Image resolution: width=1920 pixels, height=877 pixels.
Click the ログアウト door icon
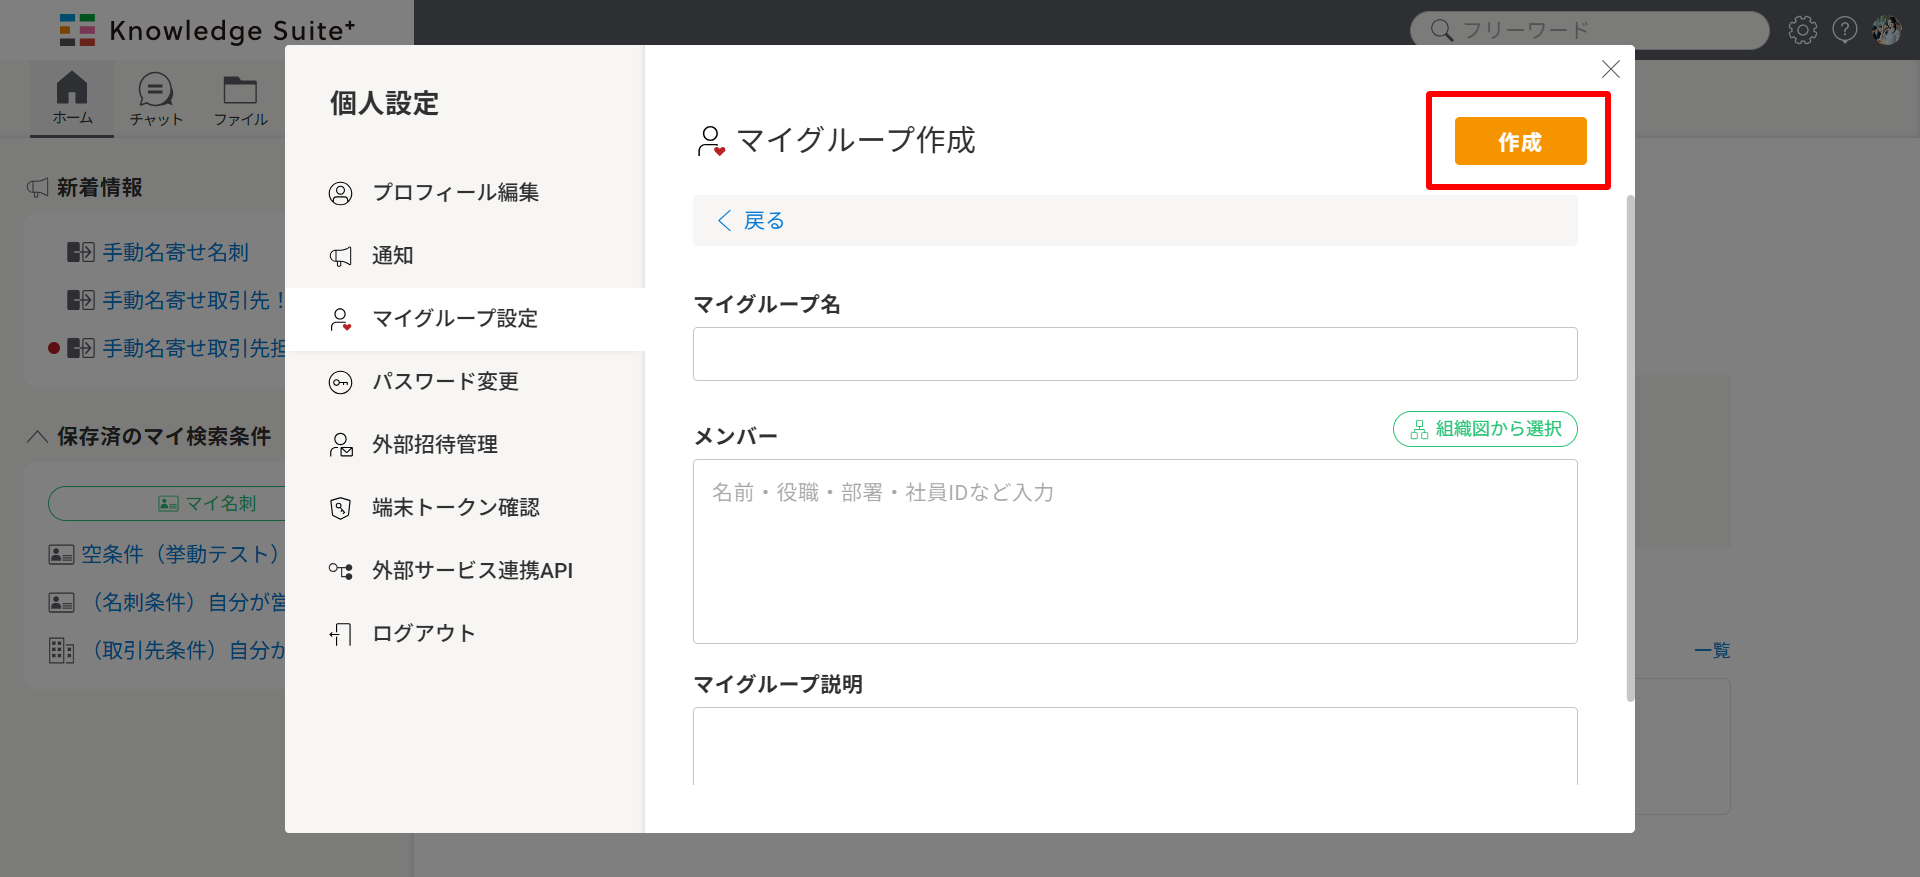tap(341, 634)
